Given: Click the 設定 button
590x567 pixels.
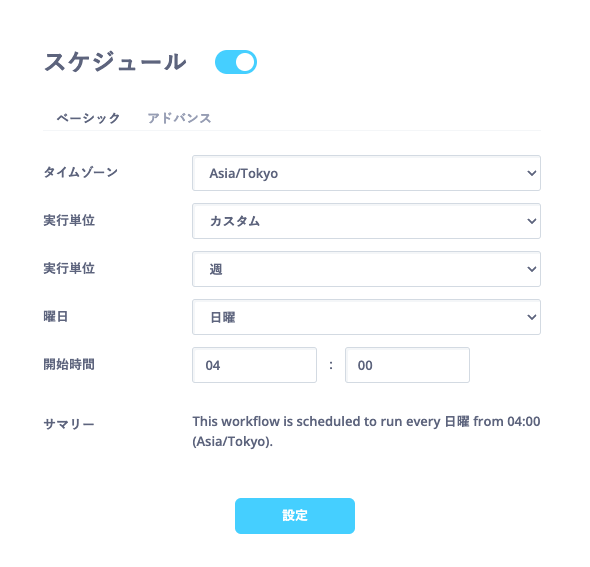Looking at the screenshot, I should (x=295, y=516).
